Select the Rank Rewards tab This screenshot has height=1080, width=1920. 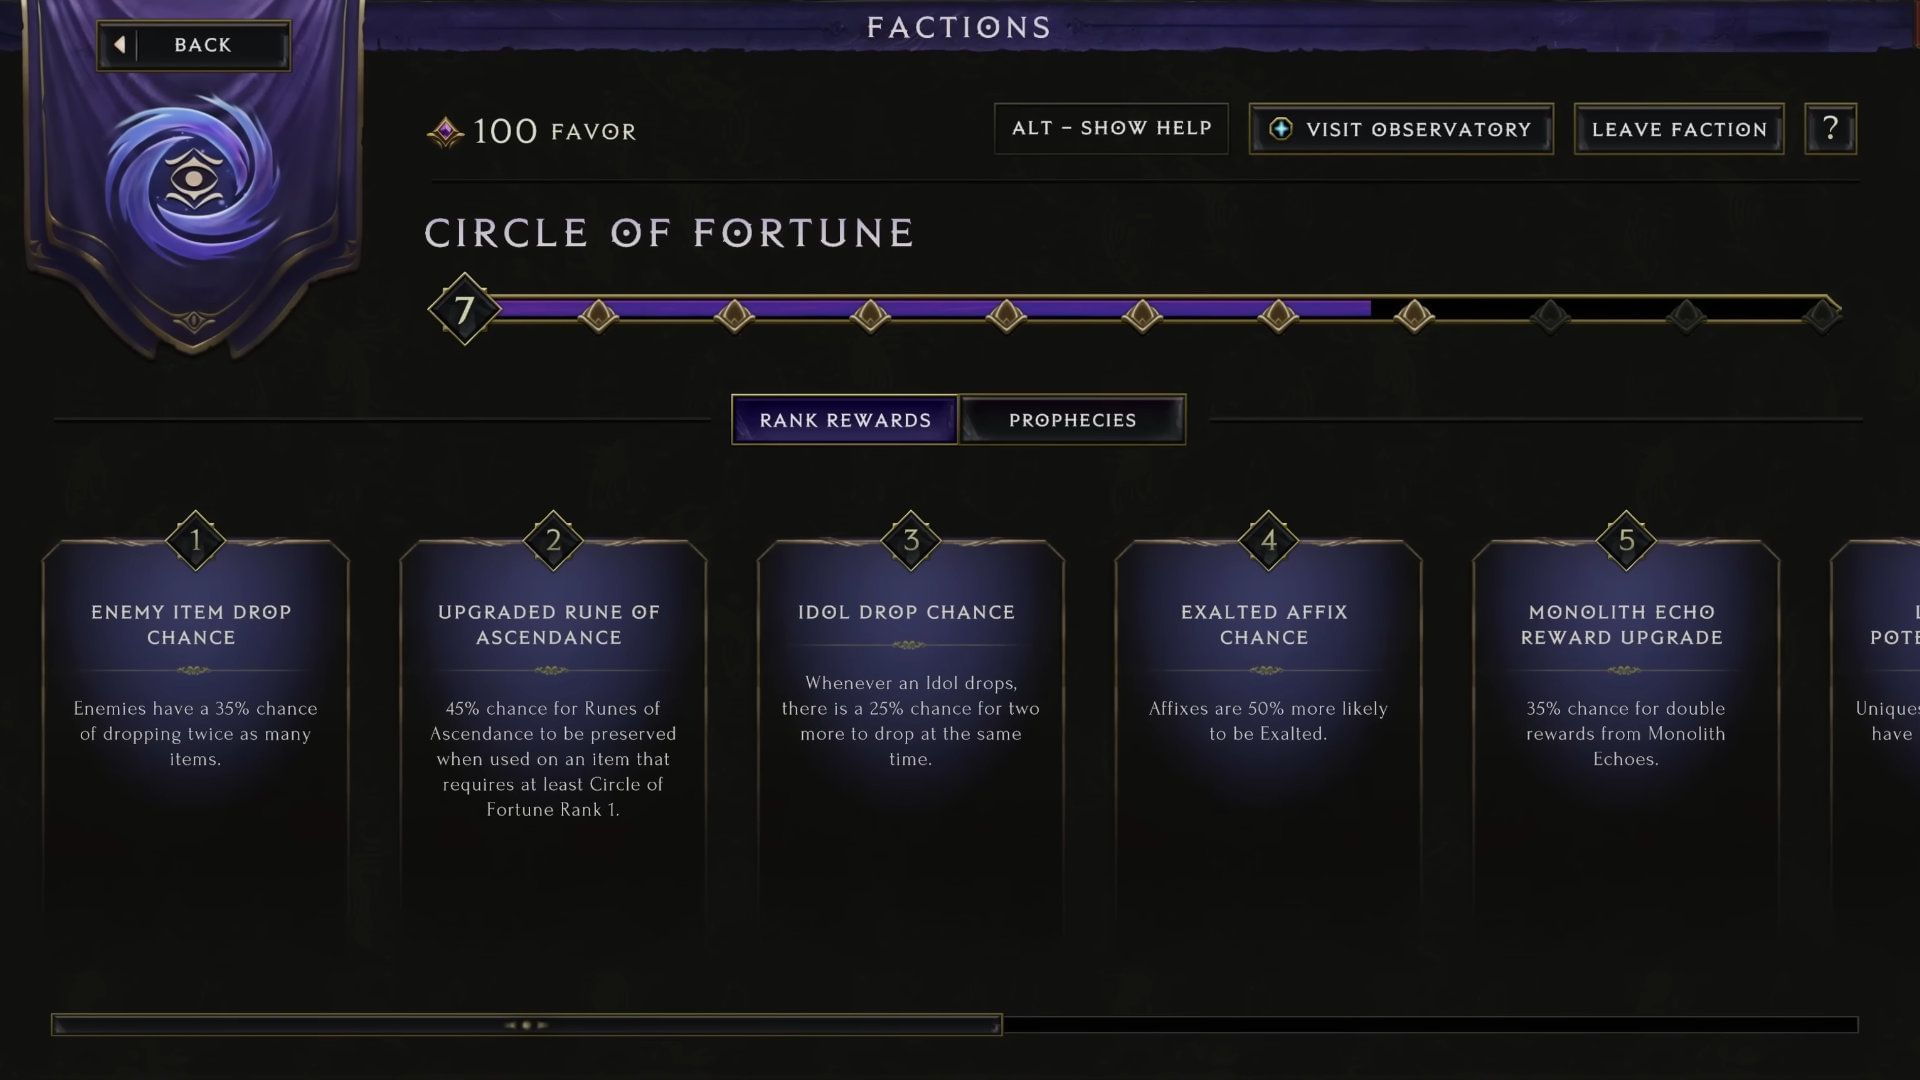point(845,420)
